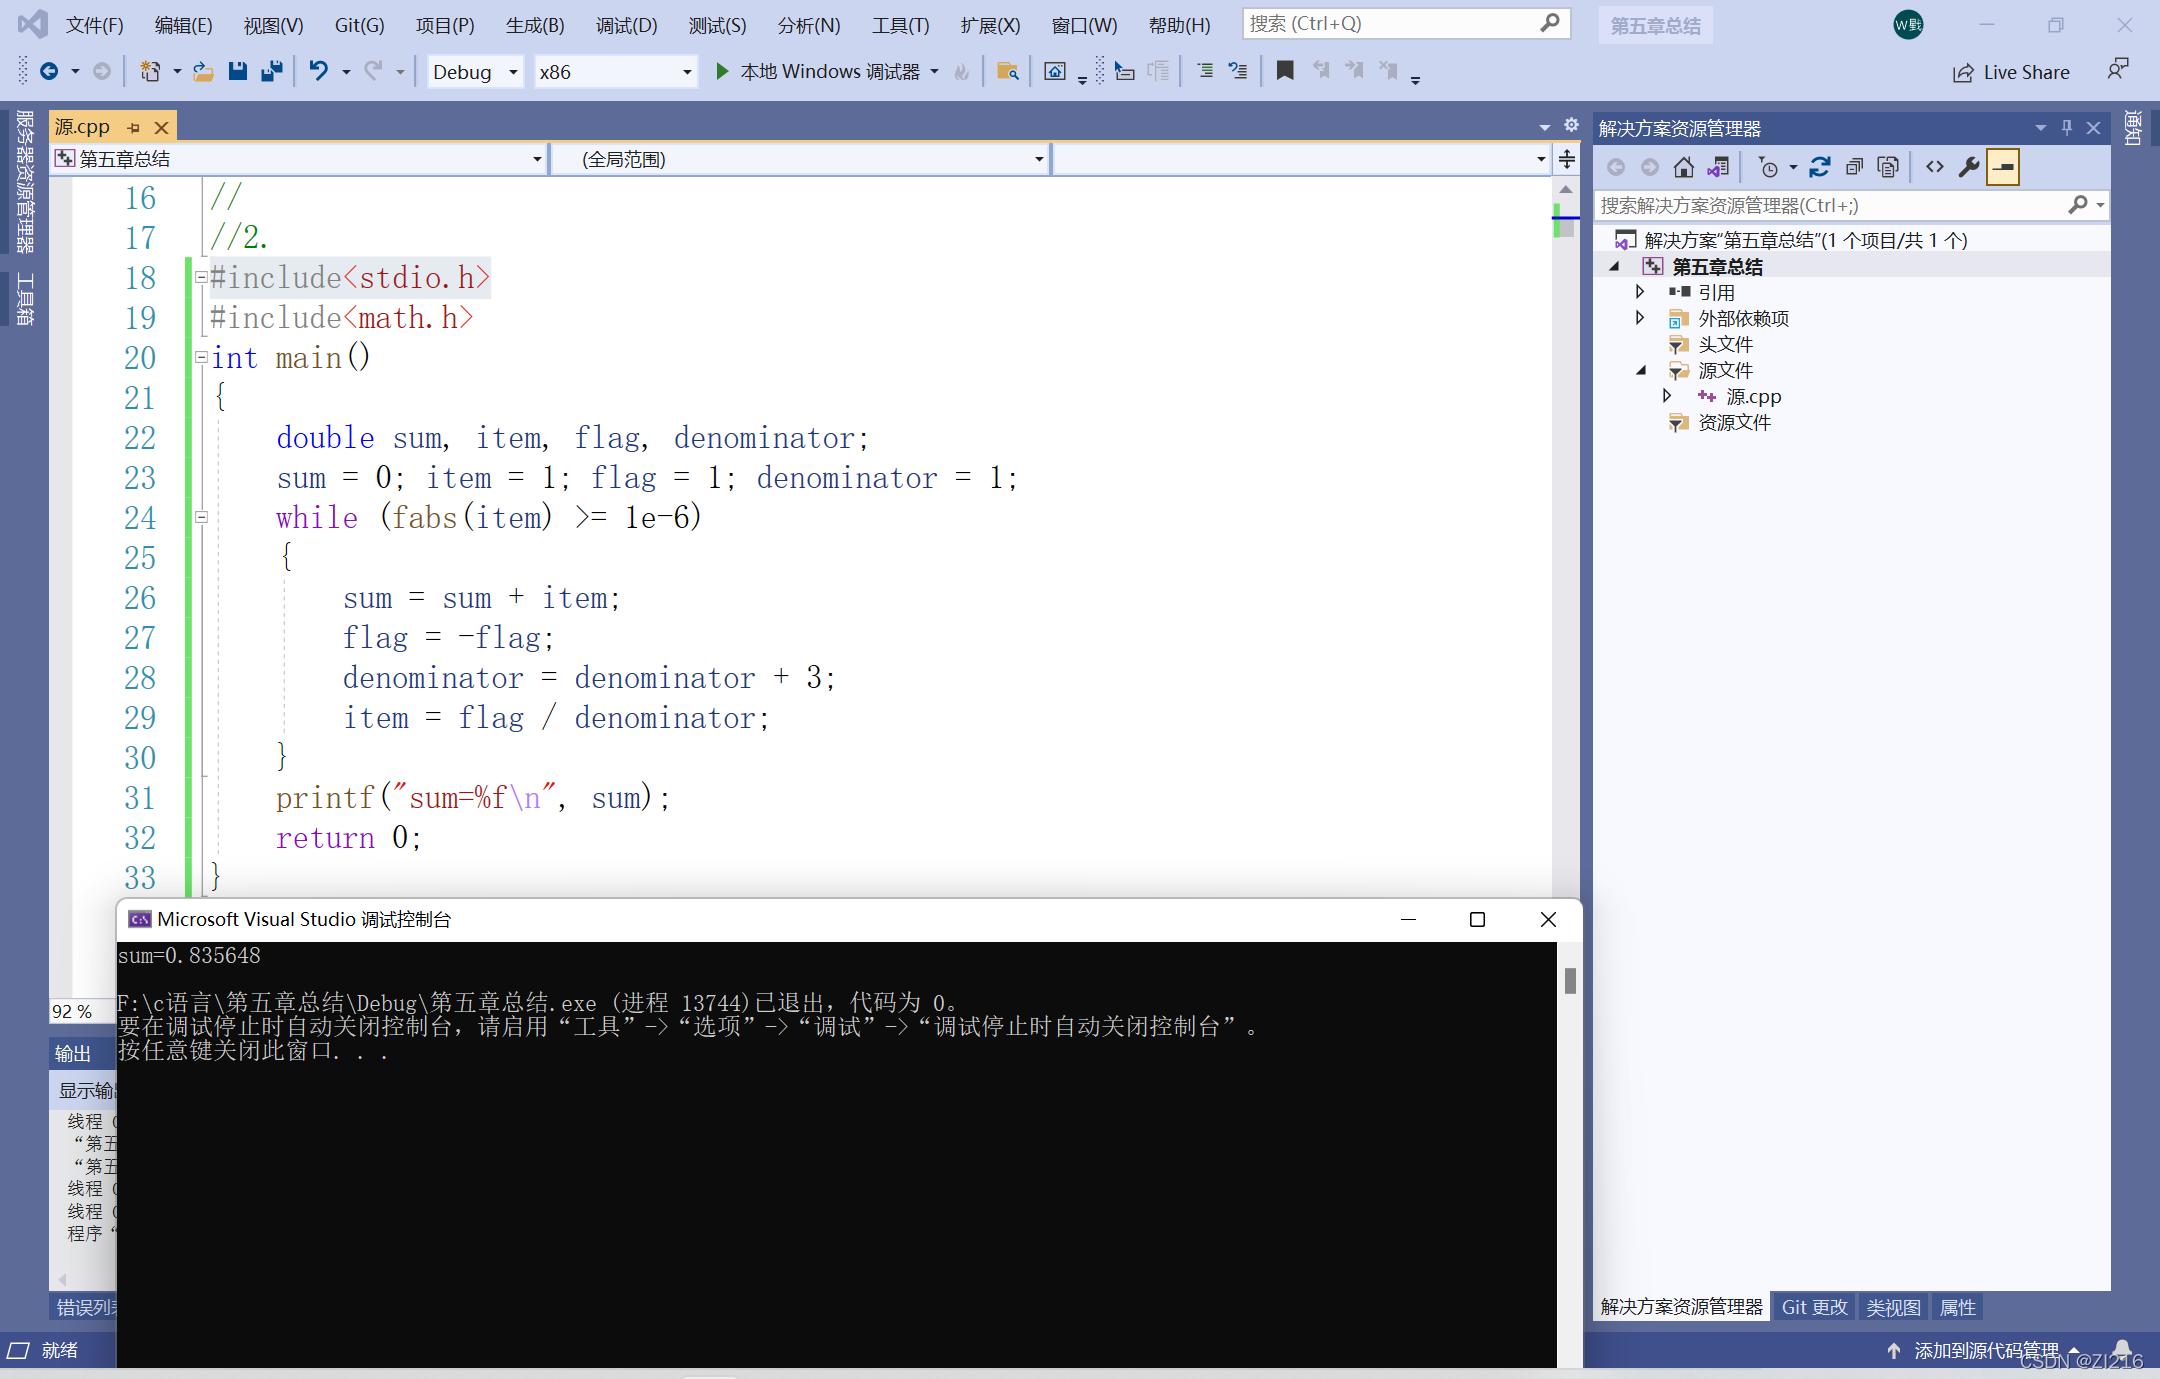Toggle bookmark on current line
This screenshot has width=2160, height=1379.
point(1285,70)
